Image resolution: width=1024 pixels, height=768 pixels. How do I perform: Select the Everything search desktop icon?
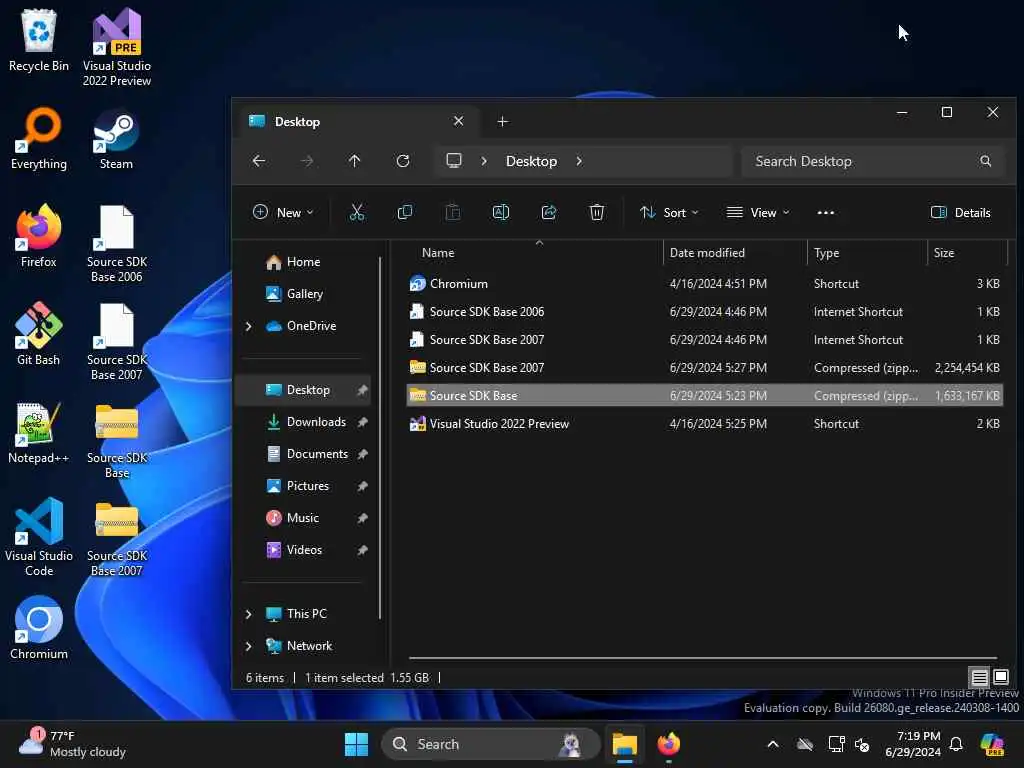click(x=39, y=139)
